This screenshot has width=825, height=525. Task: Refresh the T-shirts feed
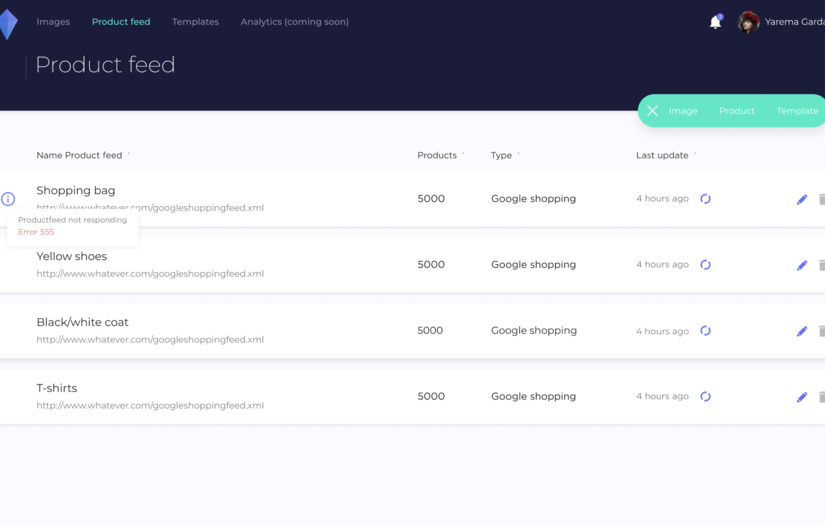706,397
